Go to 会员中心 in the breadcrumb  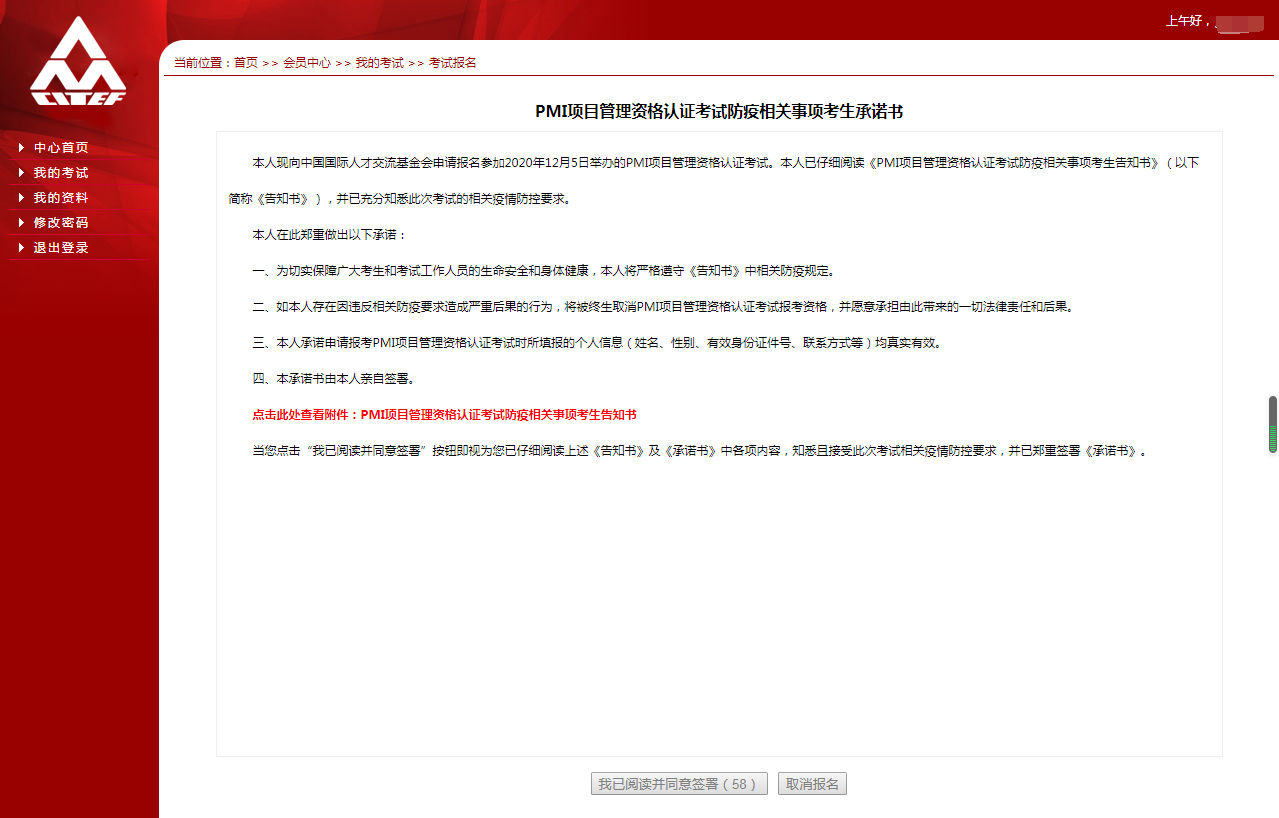tap(307, 62)
